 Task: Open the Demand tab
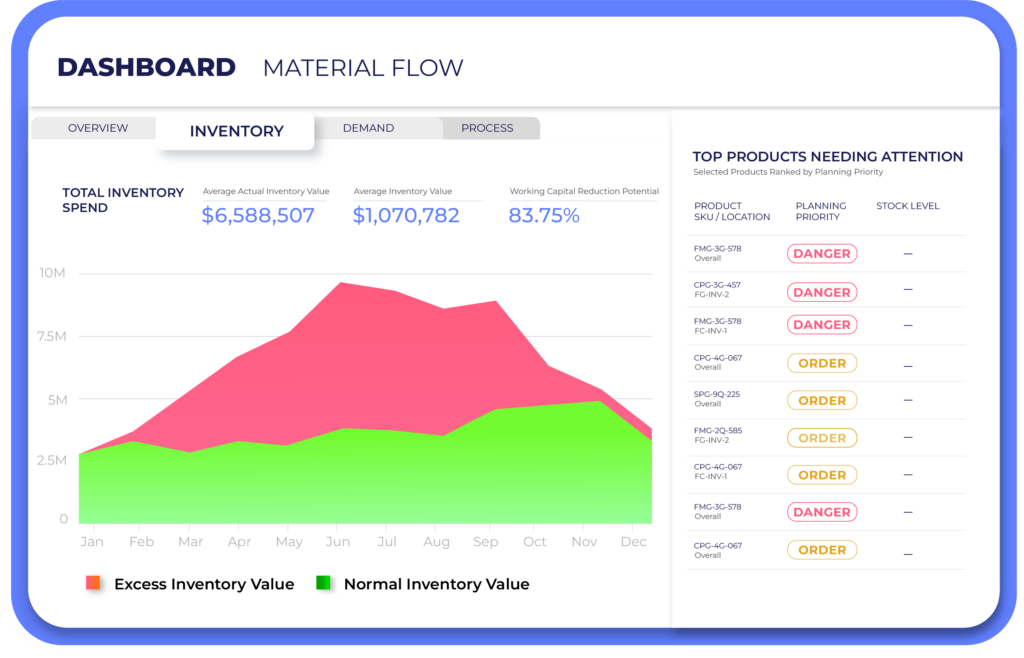coord(368,128)
